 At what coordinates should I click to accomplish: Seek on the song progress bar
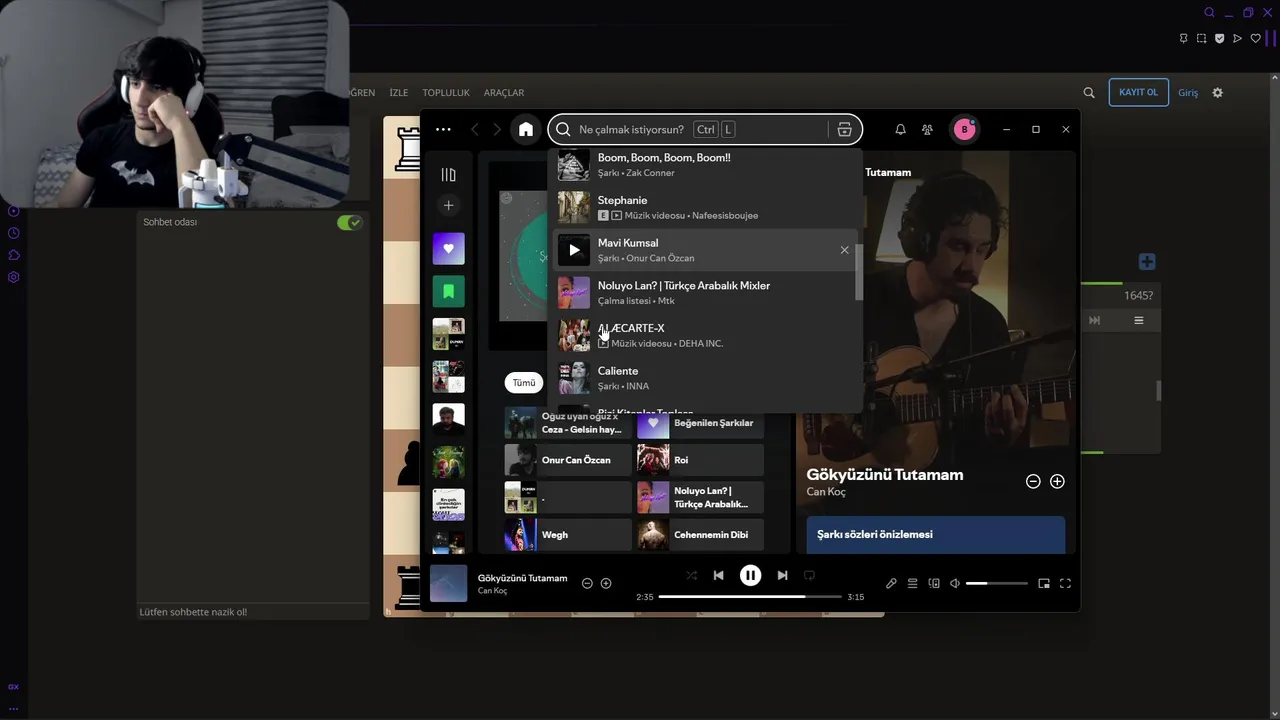pyautogui.click(x=750, y=597)
